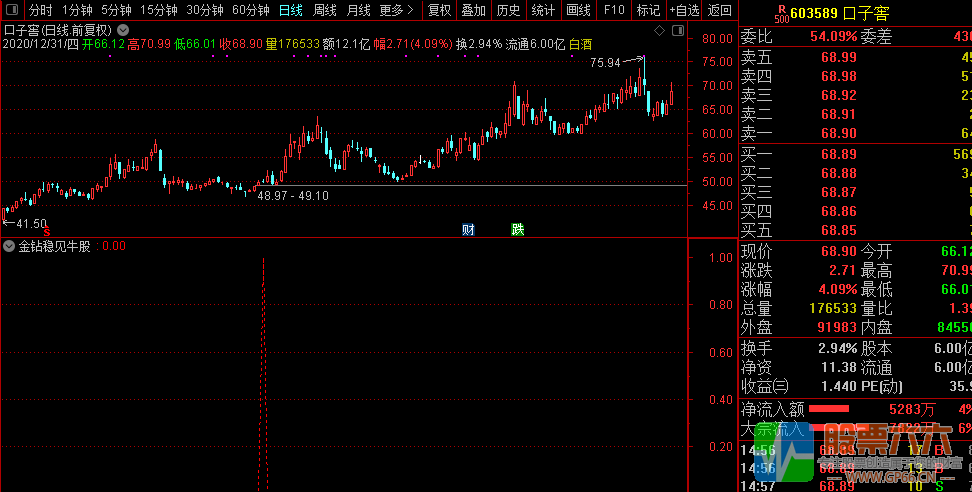Click the 净资 value 11.38
The image size is (972, 492).
click(x=839, y=367)
